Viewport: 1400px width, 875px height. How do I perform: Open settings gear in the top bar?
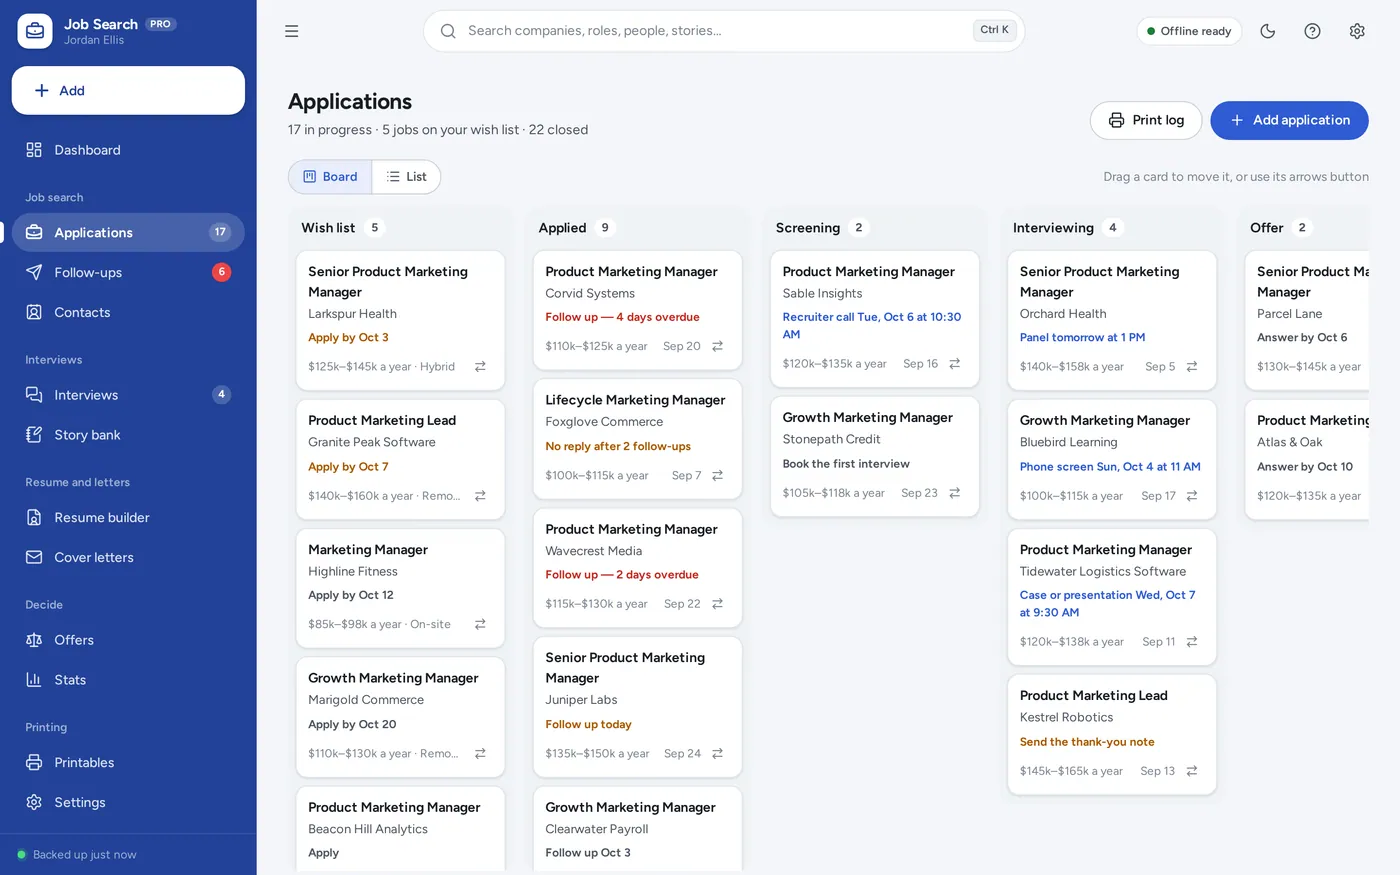[x=1357, y=31]
